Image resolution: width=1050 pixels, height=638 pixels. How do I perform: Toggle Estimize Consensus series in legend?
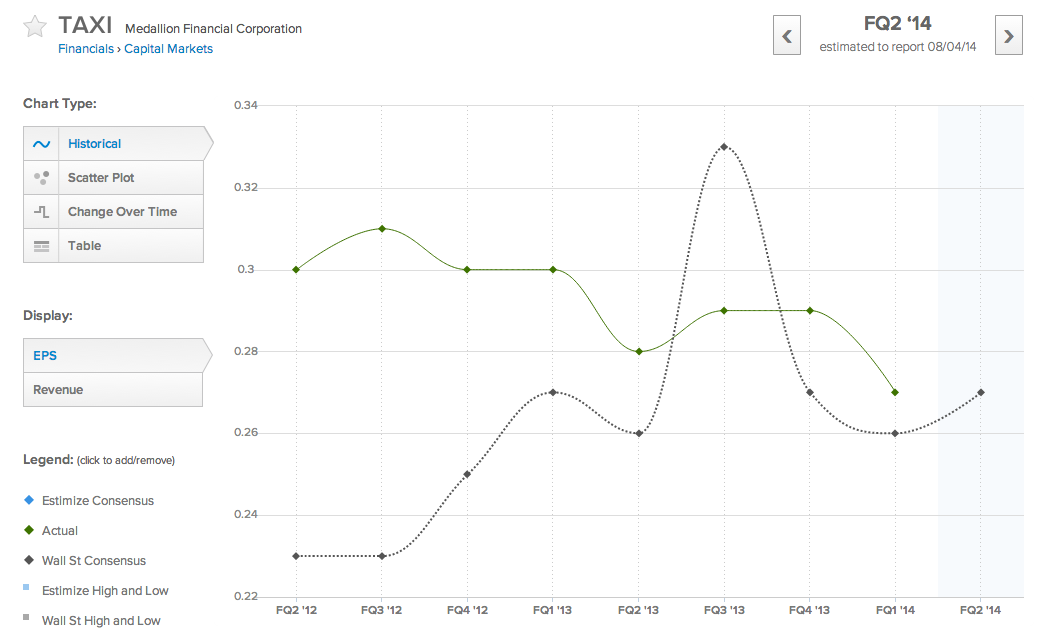[x=97, y=500]
